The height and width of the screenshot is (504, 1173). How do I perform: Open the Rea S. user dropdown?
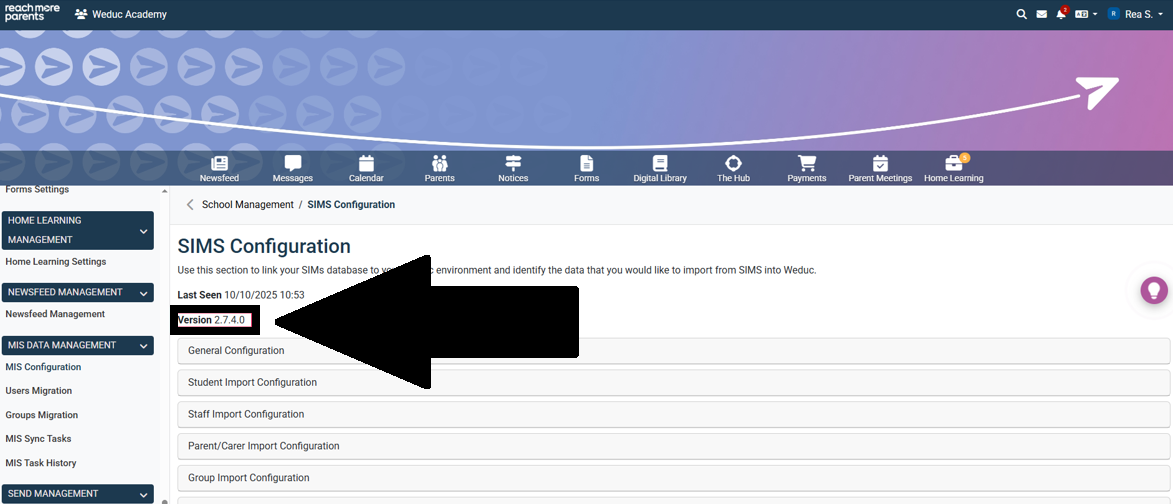click(x=1138, y=15)
